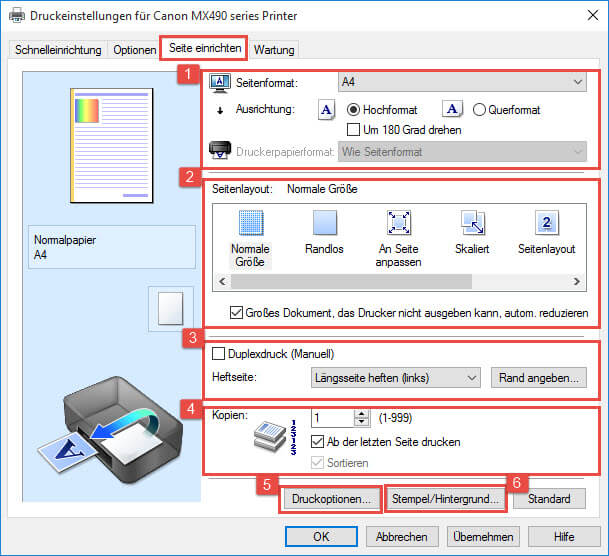The image size is (609, 556).
Task: Click the Abbrechen button
Action: (x=402, y=537)
